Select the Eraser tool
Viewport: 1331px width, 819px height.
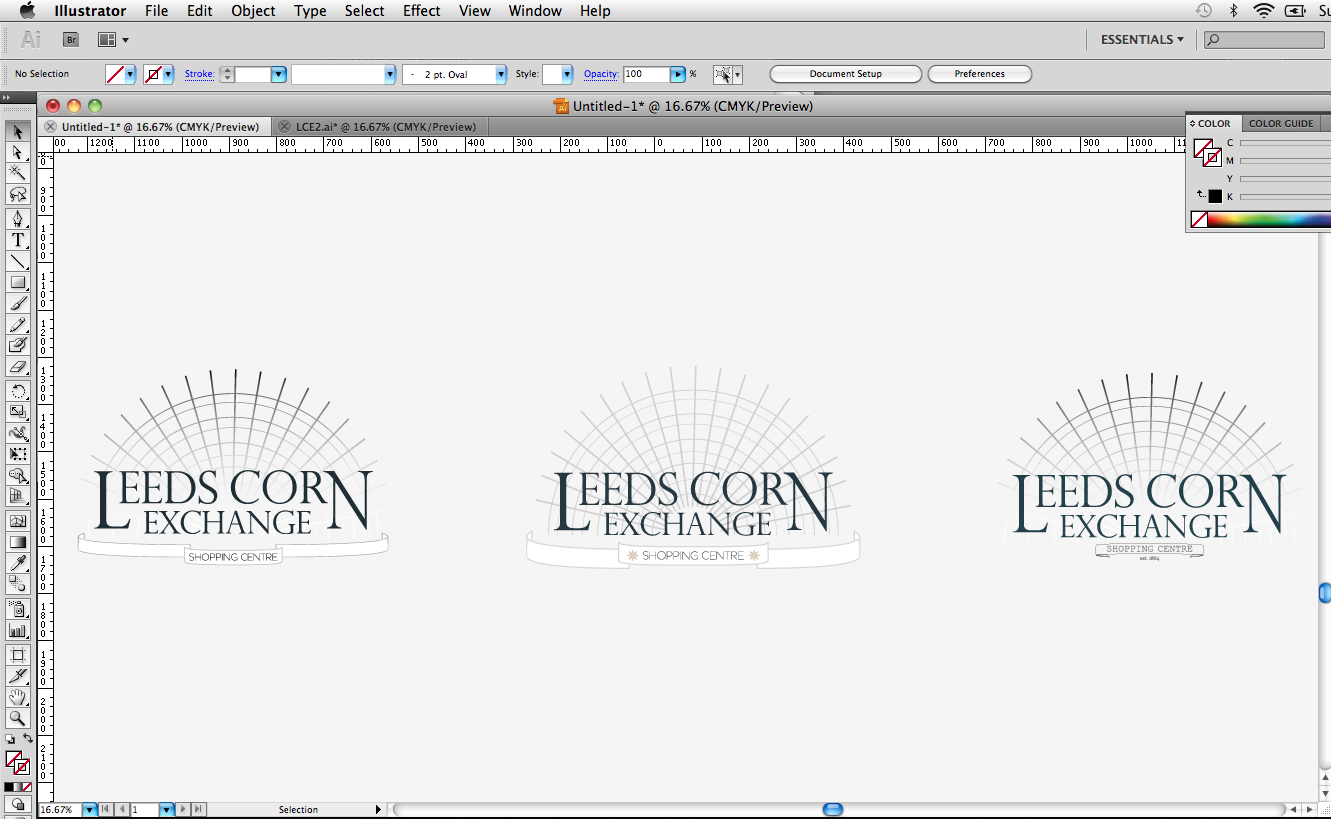pyautogui.click(x=18, y=366)
